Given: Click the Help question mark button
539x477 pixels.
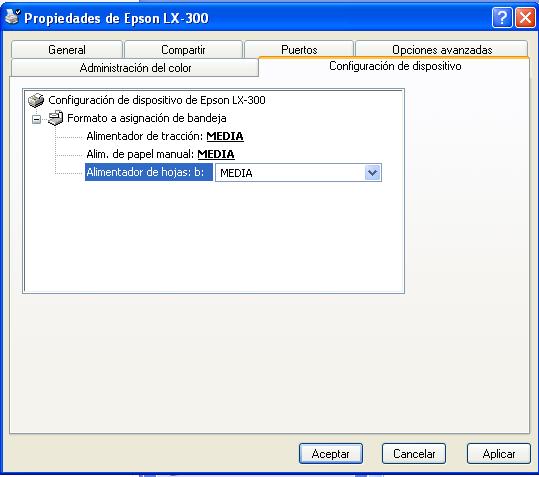Looking at the screenshot, I should click(x=502, y=17).
